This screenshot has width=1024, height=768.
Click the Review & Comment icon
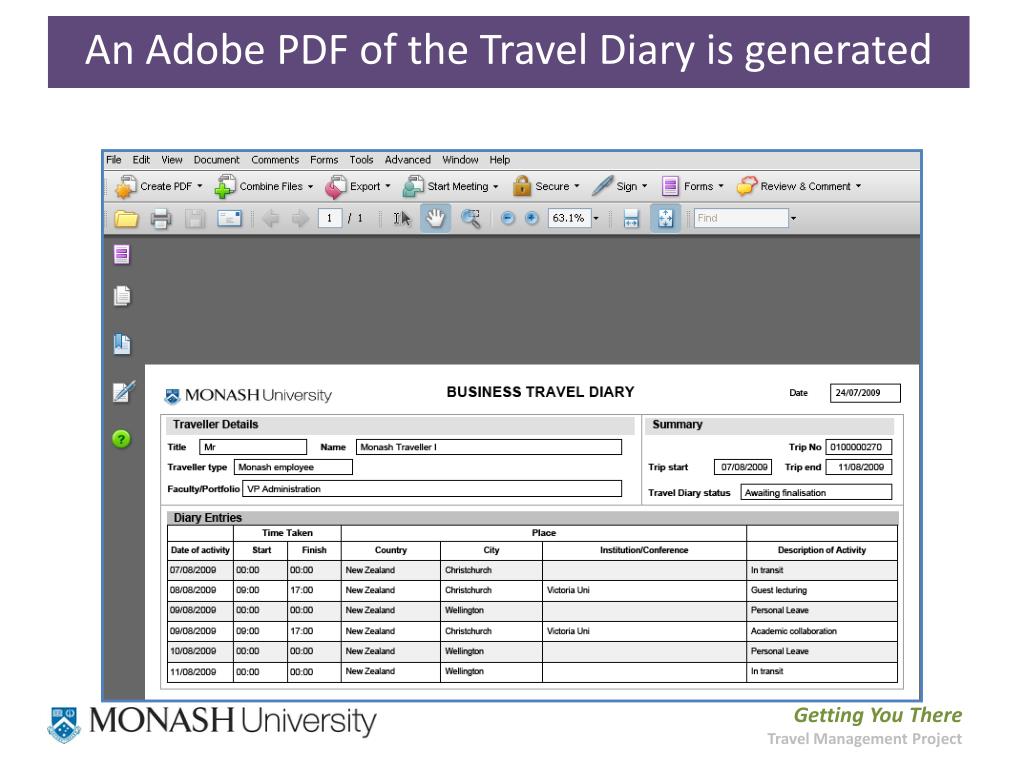coord(747,187)
